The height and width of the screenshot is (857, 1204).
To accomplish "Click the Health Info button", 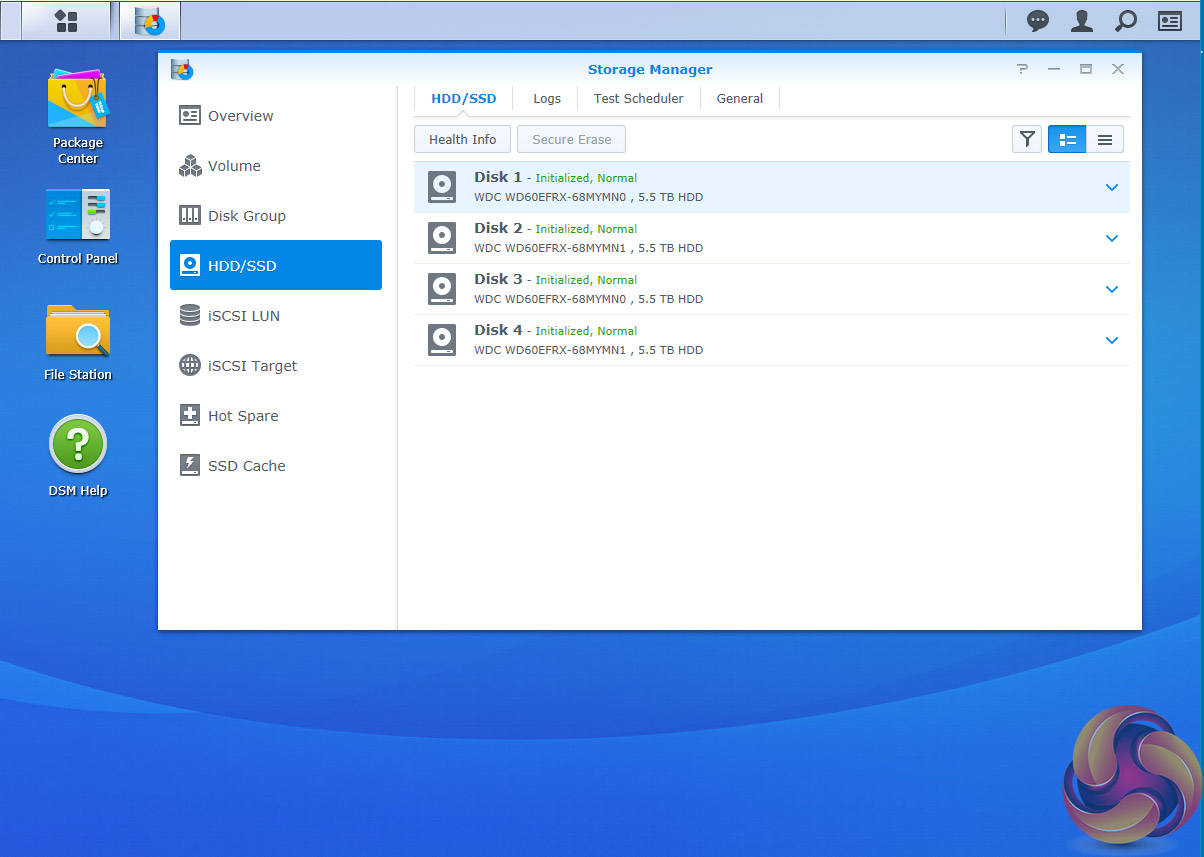I will tap(462, 140).
